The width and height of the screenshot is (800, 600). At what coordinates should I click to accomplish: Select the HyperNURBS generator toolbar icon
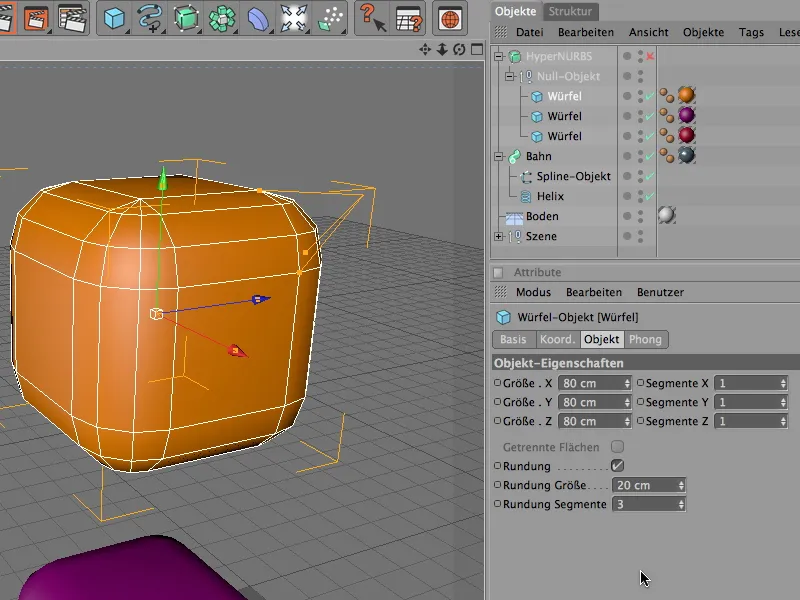[x=186, y=18]
